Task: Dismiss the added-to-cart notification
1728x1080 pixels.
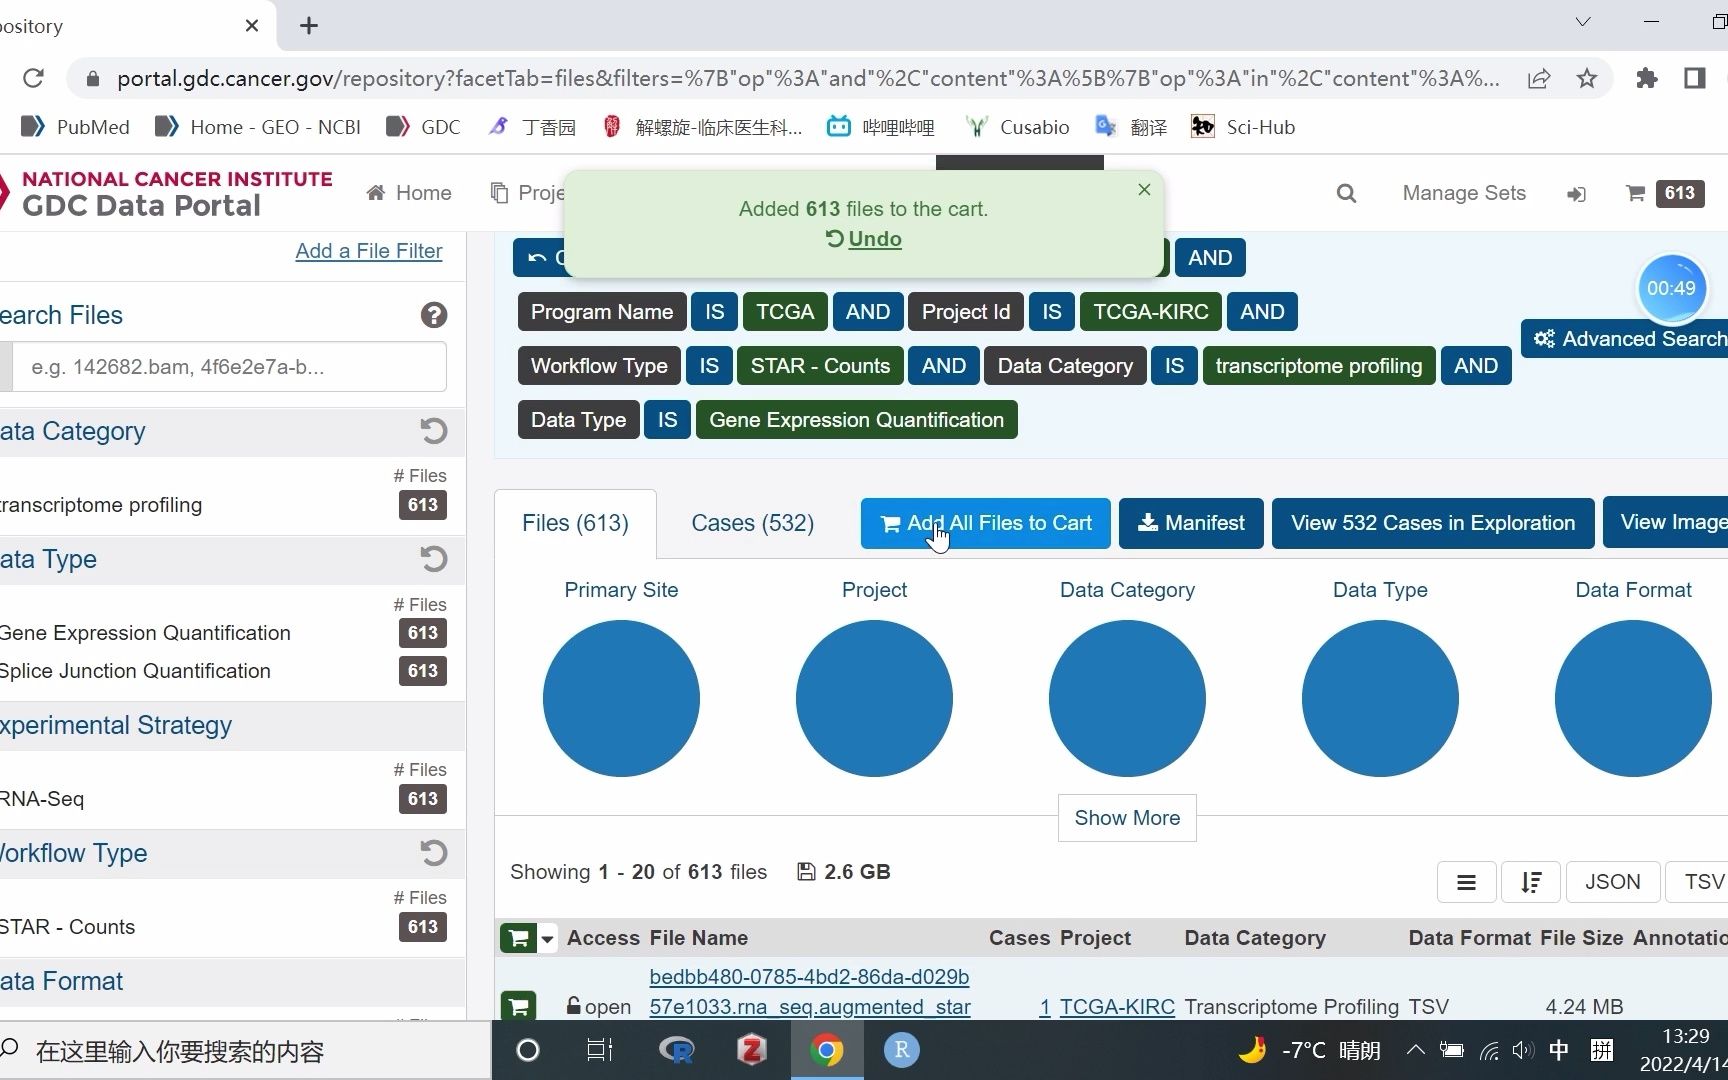Action: (x=1144, y=190)
